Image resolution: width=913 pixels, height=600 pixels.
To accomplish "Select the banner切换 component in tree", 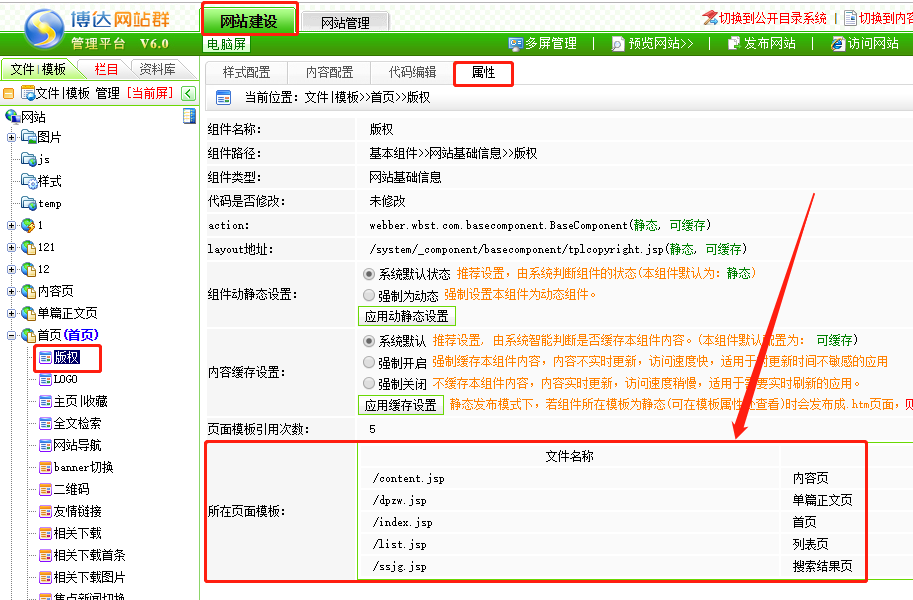I will pos(76,467).
